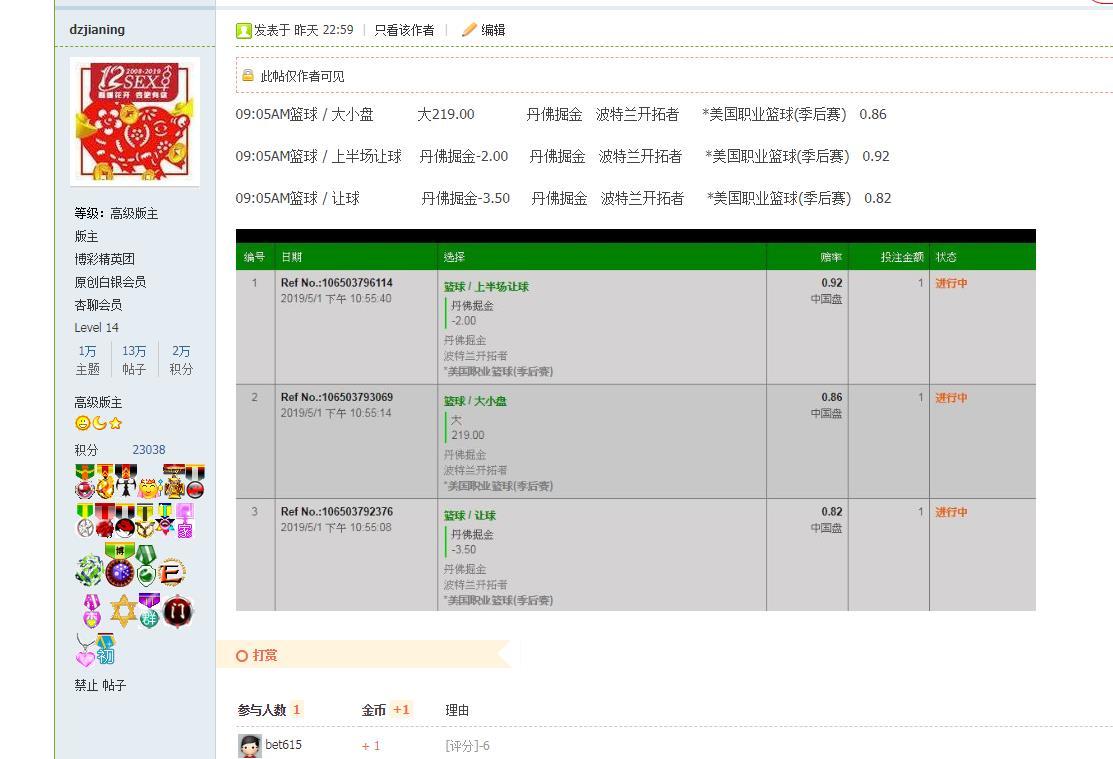Open the dzjianing username link
Screen dimensions: 1113x759
(x=97, y=29)
